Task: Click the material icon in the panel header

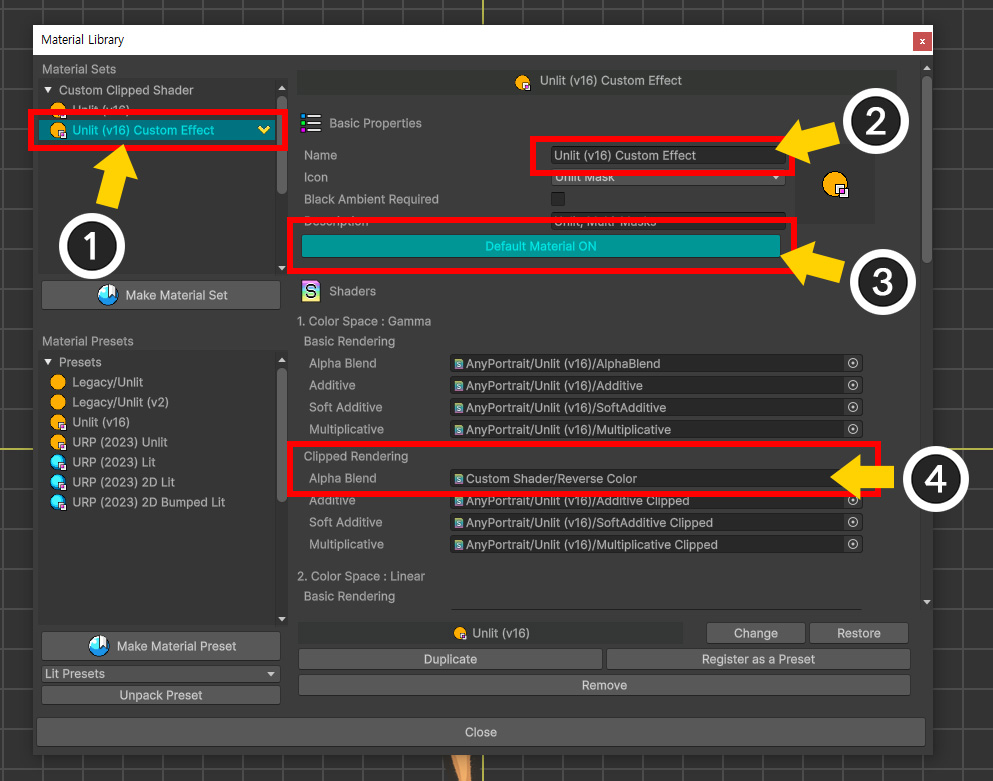Action: click(522, 82)
